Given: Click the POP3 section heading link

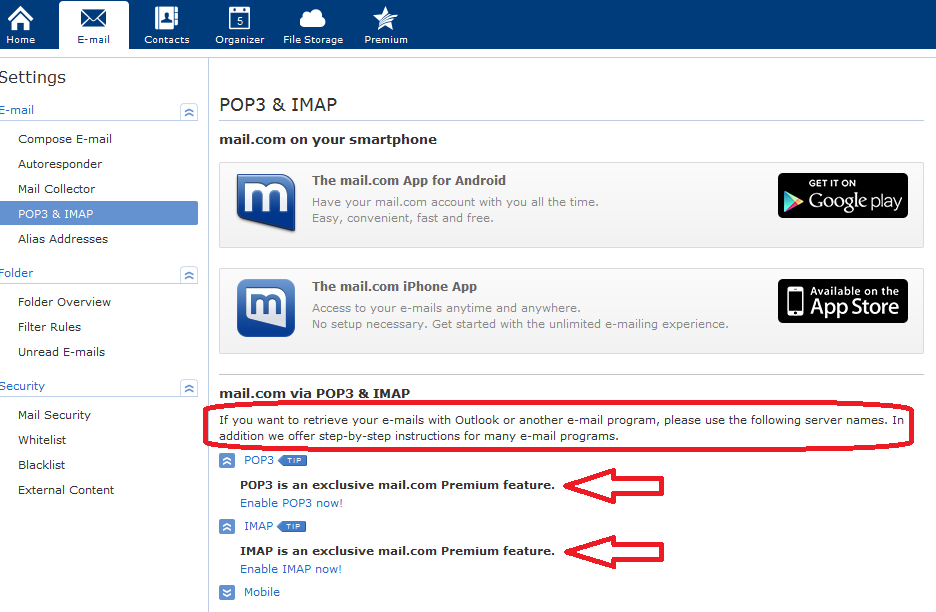Looking at the screenshot, I should click(258, 460).
